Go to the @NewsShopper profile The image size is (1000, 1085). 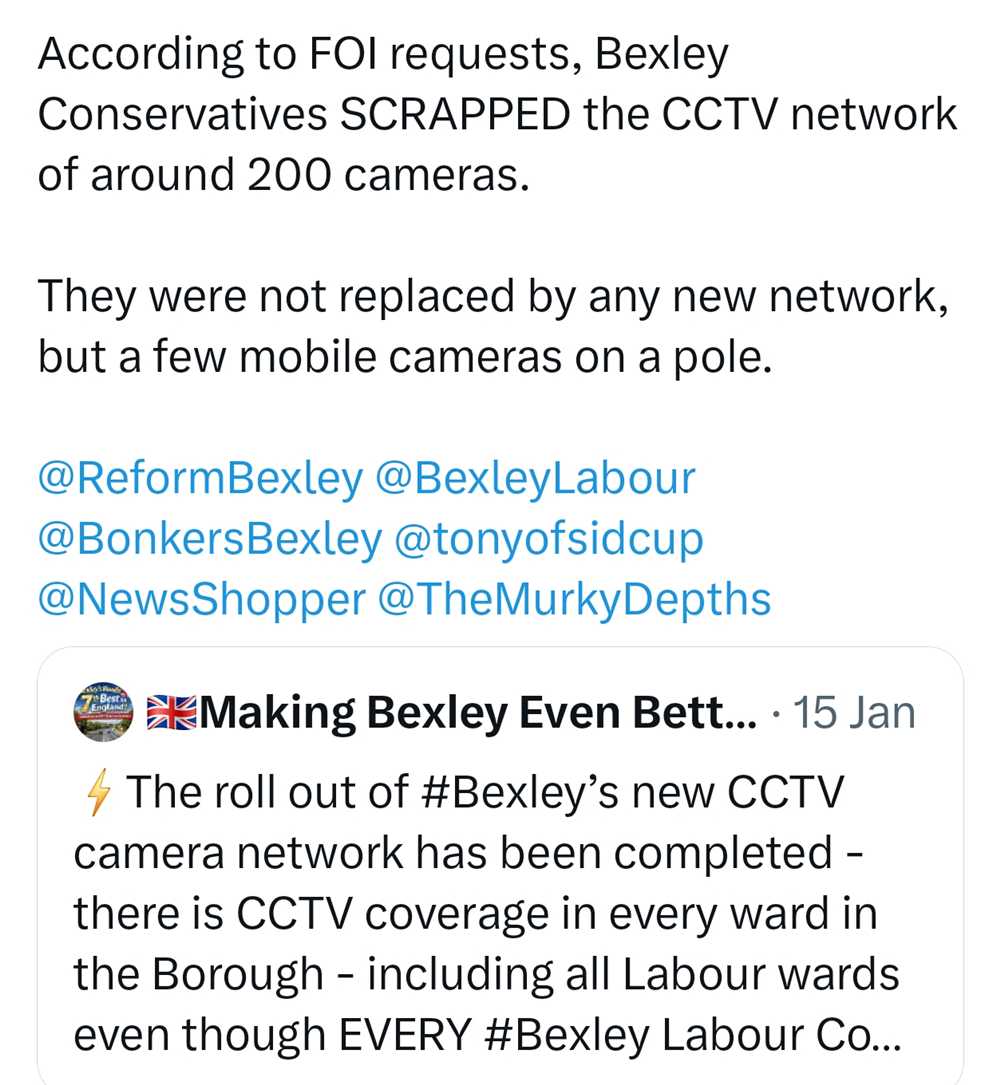202,599
